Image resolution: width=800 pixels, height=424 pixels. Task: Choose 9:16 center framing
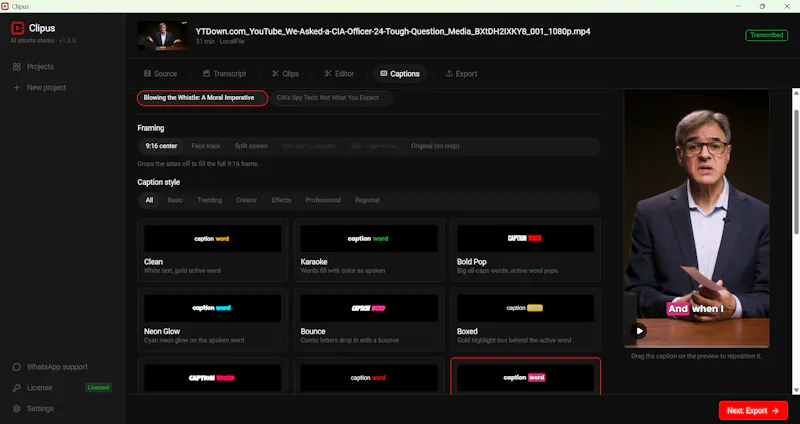pos(161,146)
